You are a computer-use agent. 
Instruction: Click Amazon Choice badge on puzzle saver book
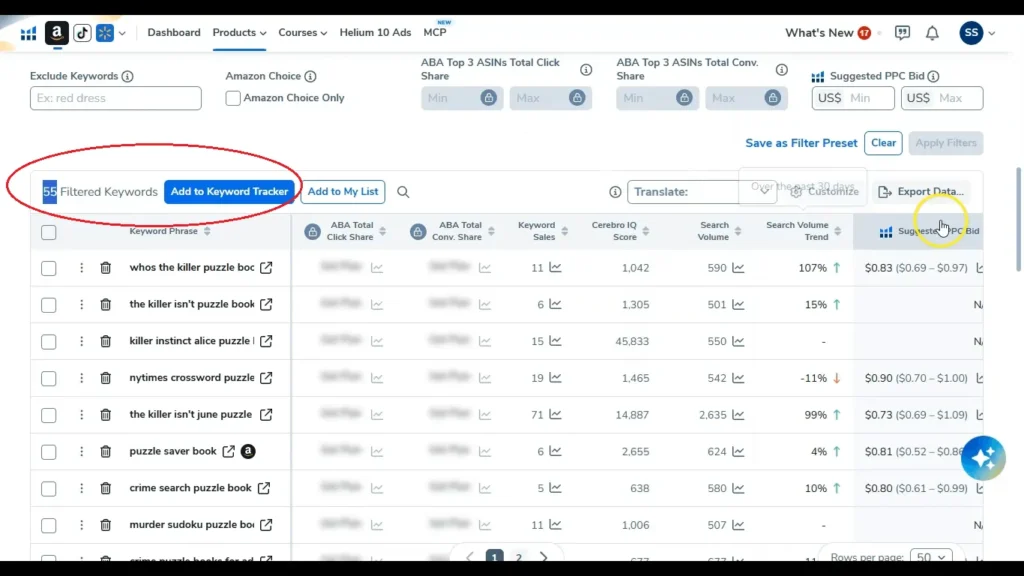click(x=248, y=451)
